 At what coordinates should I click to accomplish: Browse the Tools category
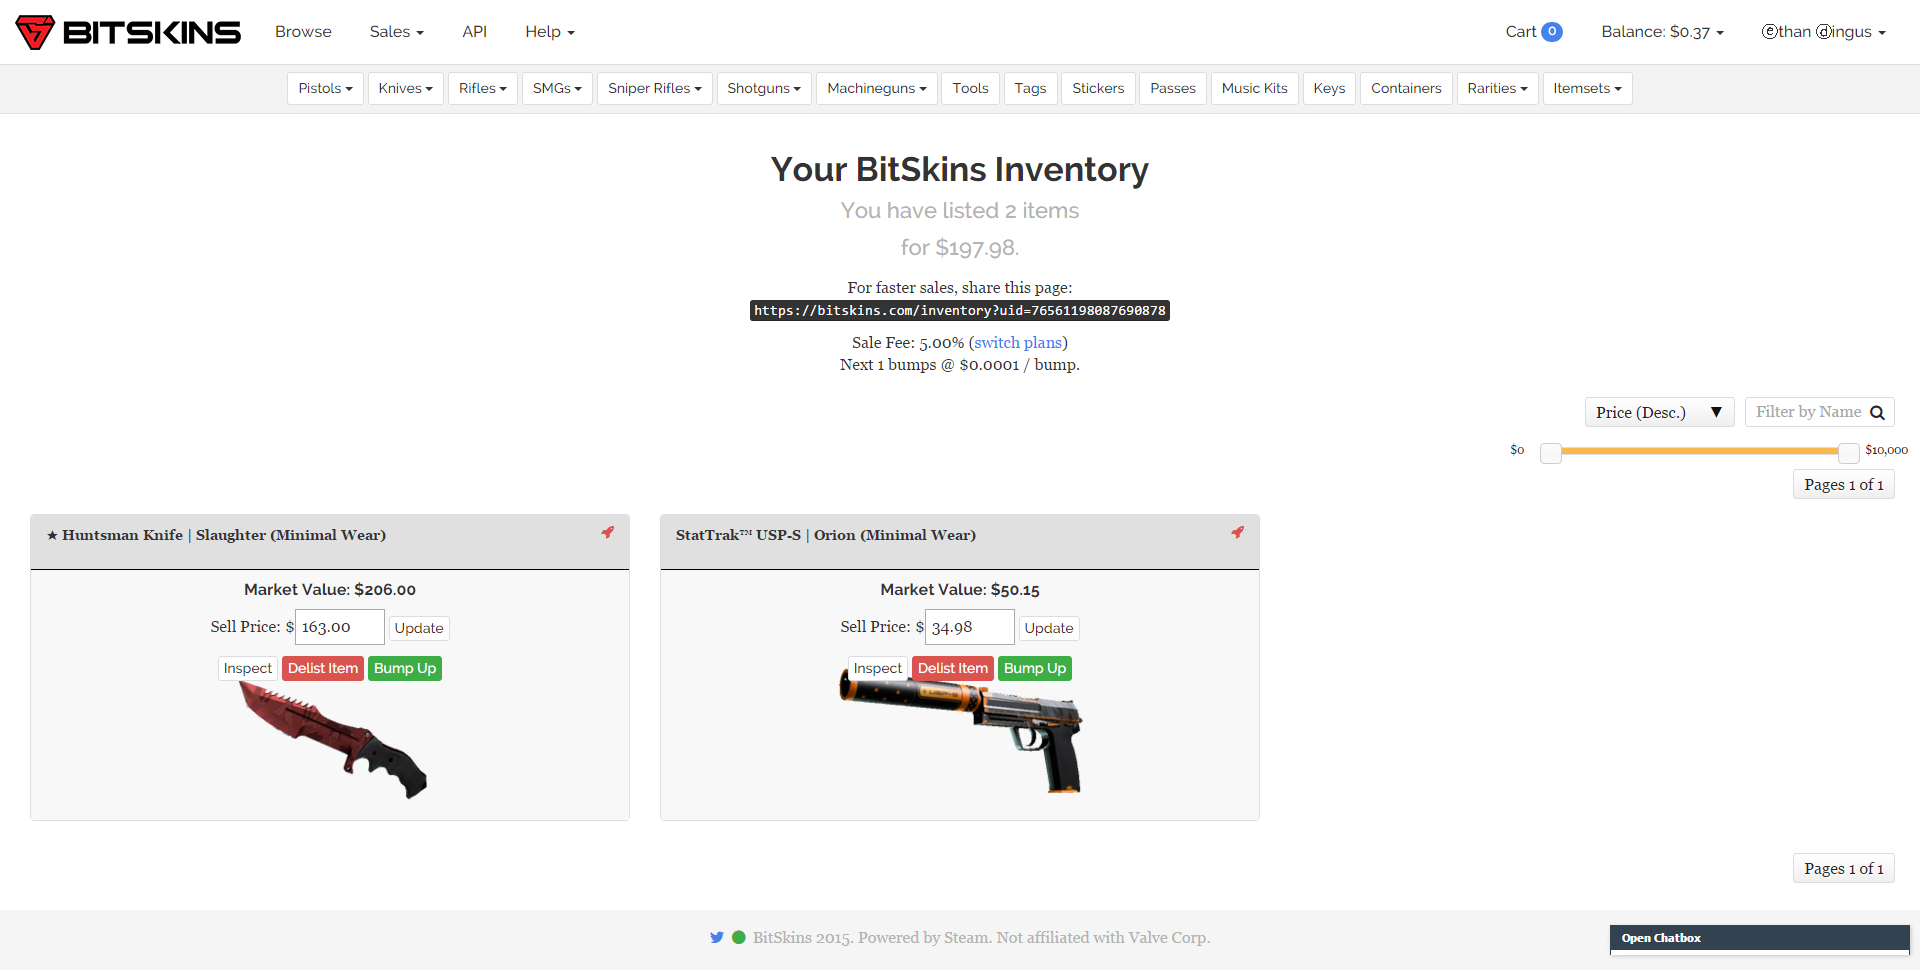(x=970, y=88)
